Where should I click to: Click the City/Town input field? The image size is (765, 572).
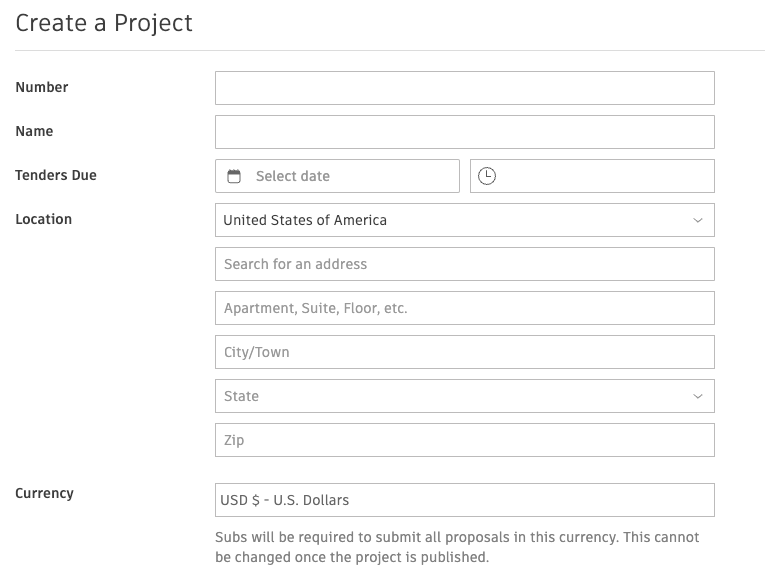[465, 352]
